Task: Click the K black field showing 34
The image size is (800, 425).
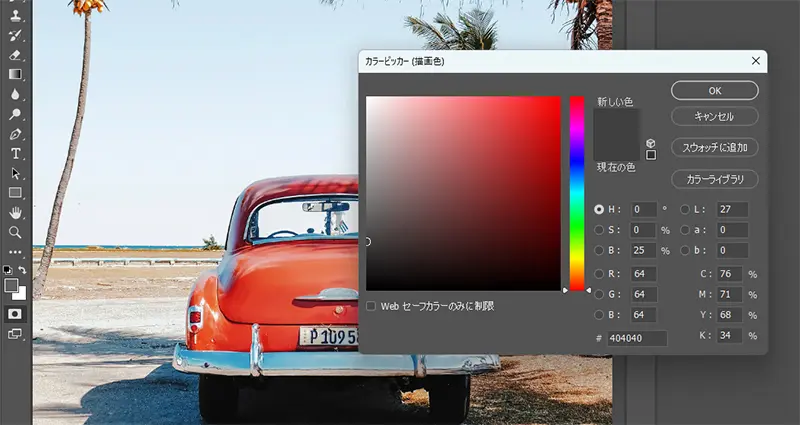Action: 730,335
